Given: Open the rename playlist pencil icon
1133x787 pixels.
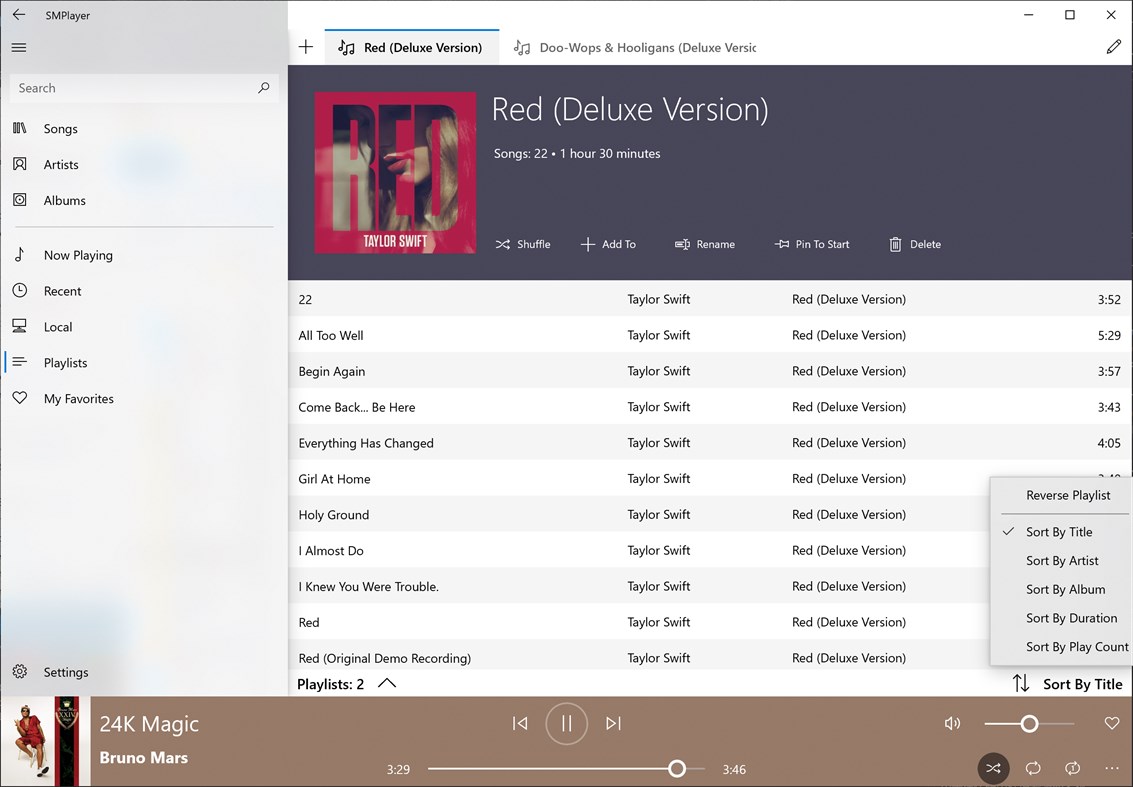Looking at the screenshot, I should [1114, 46].
